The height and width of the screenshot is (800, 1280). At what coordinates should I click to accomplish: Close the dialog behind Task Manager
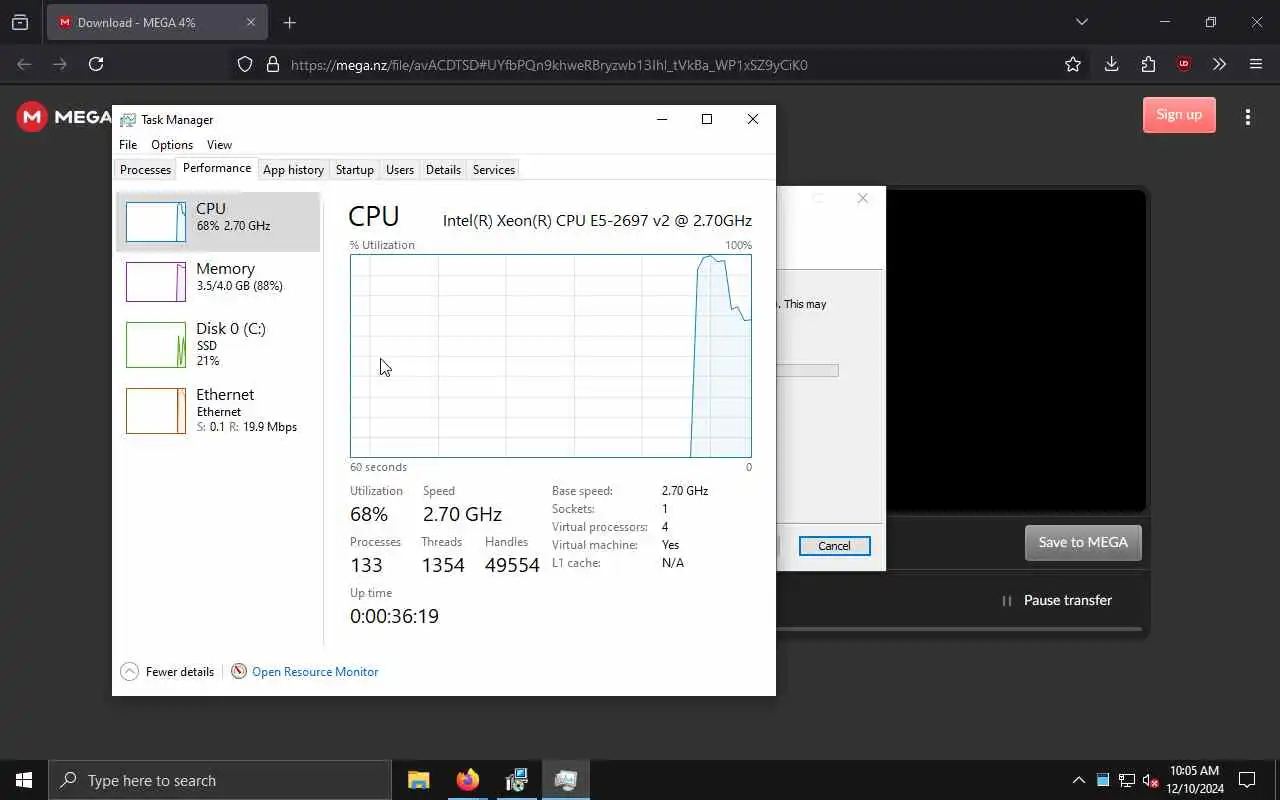pos(862,198)
